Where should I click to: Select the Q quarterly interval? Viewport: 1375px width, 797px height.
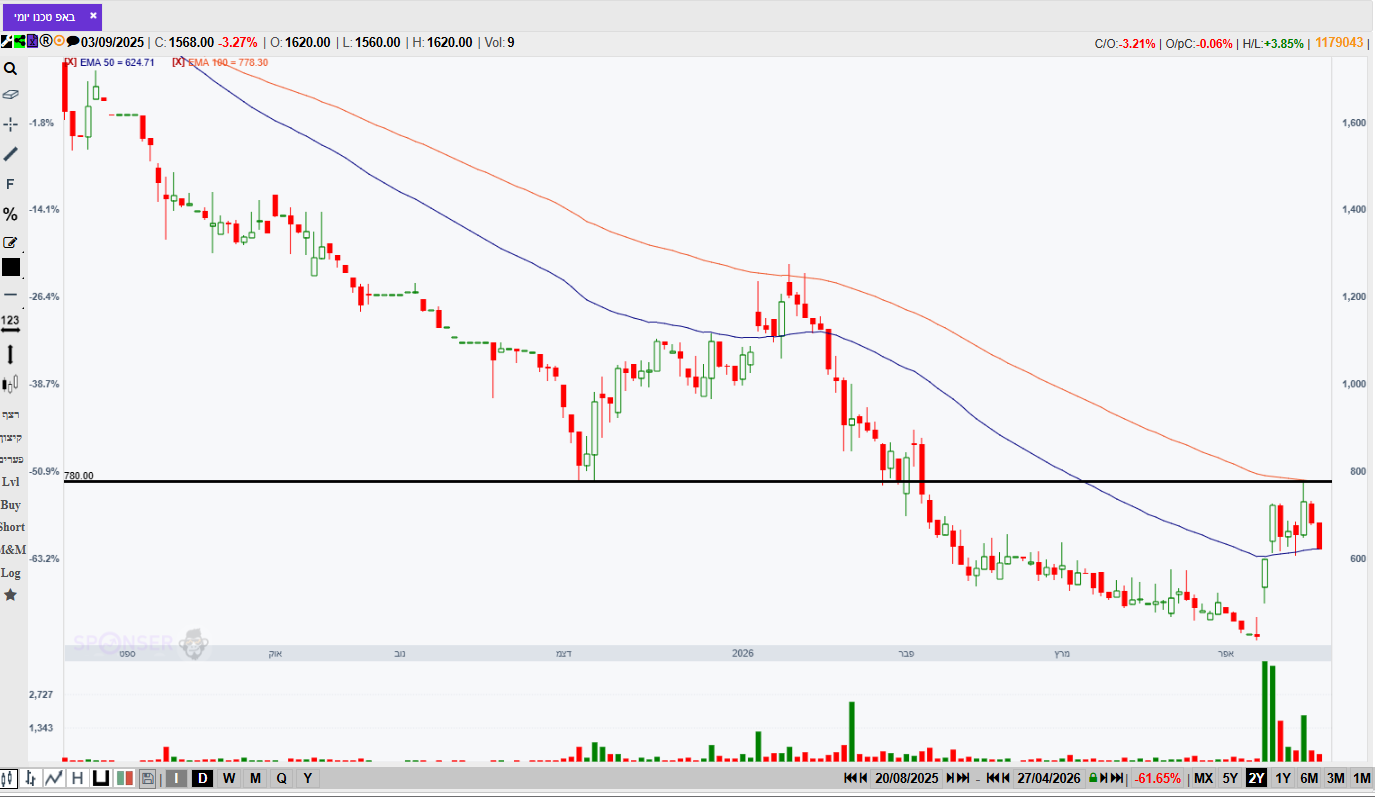[x=281, y=778]
